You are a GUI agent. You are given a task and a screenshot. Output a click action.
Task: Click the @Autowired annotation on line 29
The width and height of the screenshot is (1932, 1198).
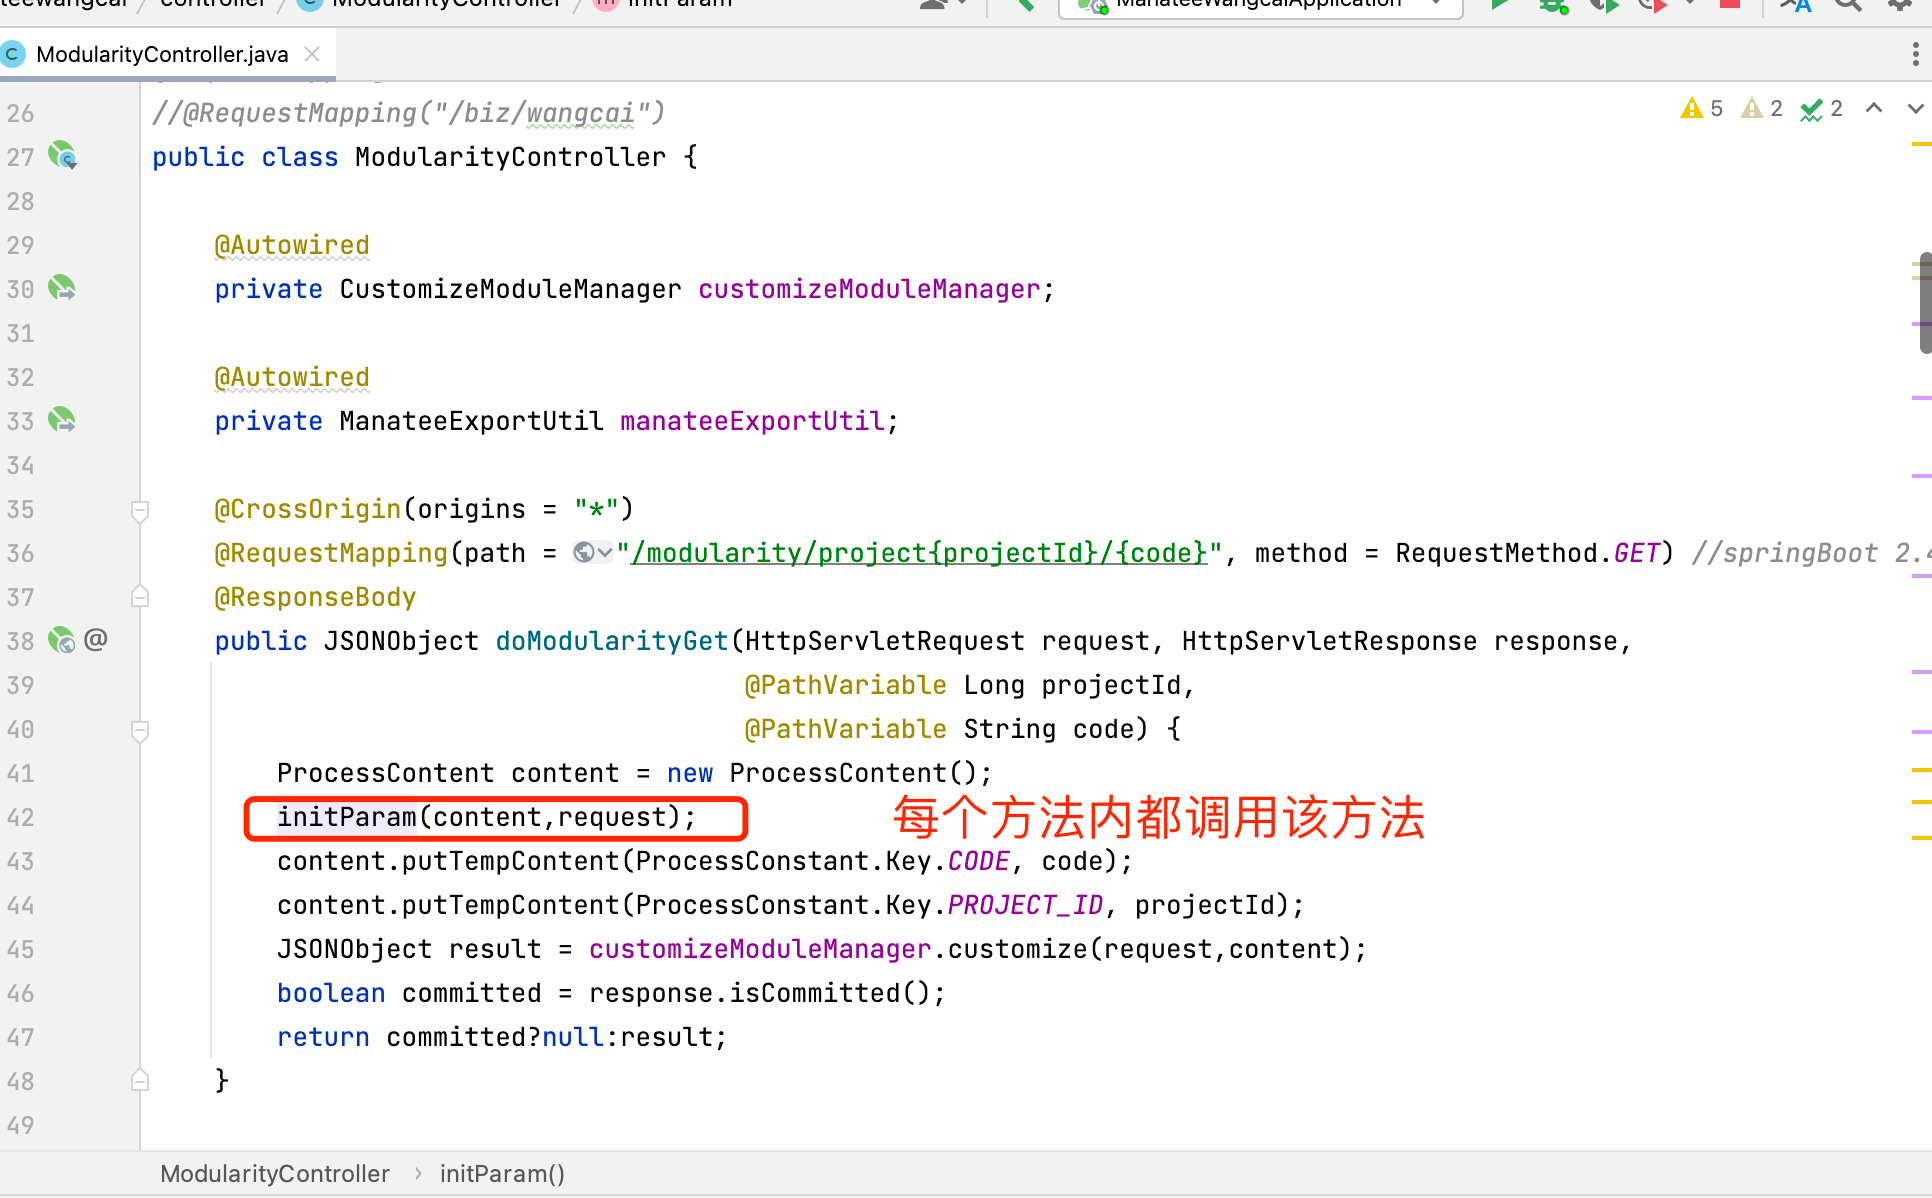click(292, 245)
